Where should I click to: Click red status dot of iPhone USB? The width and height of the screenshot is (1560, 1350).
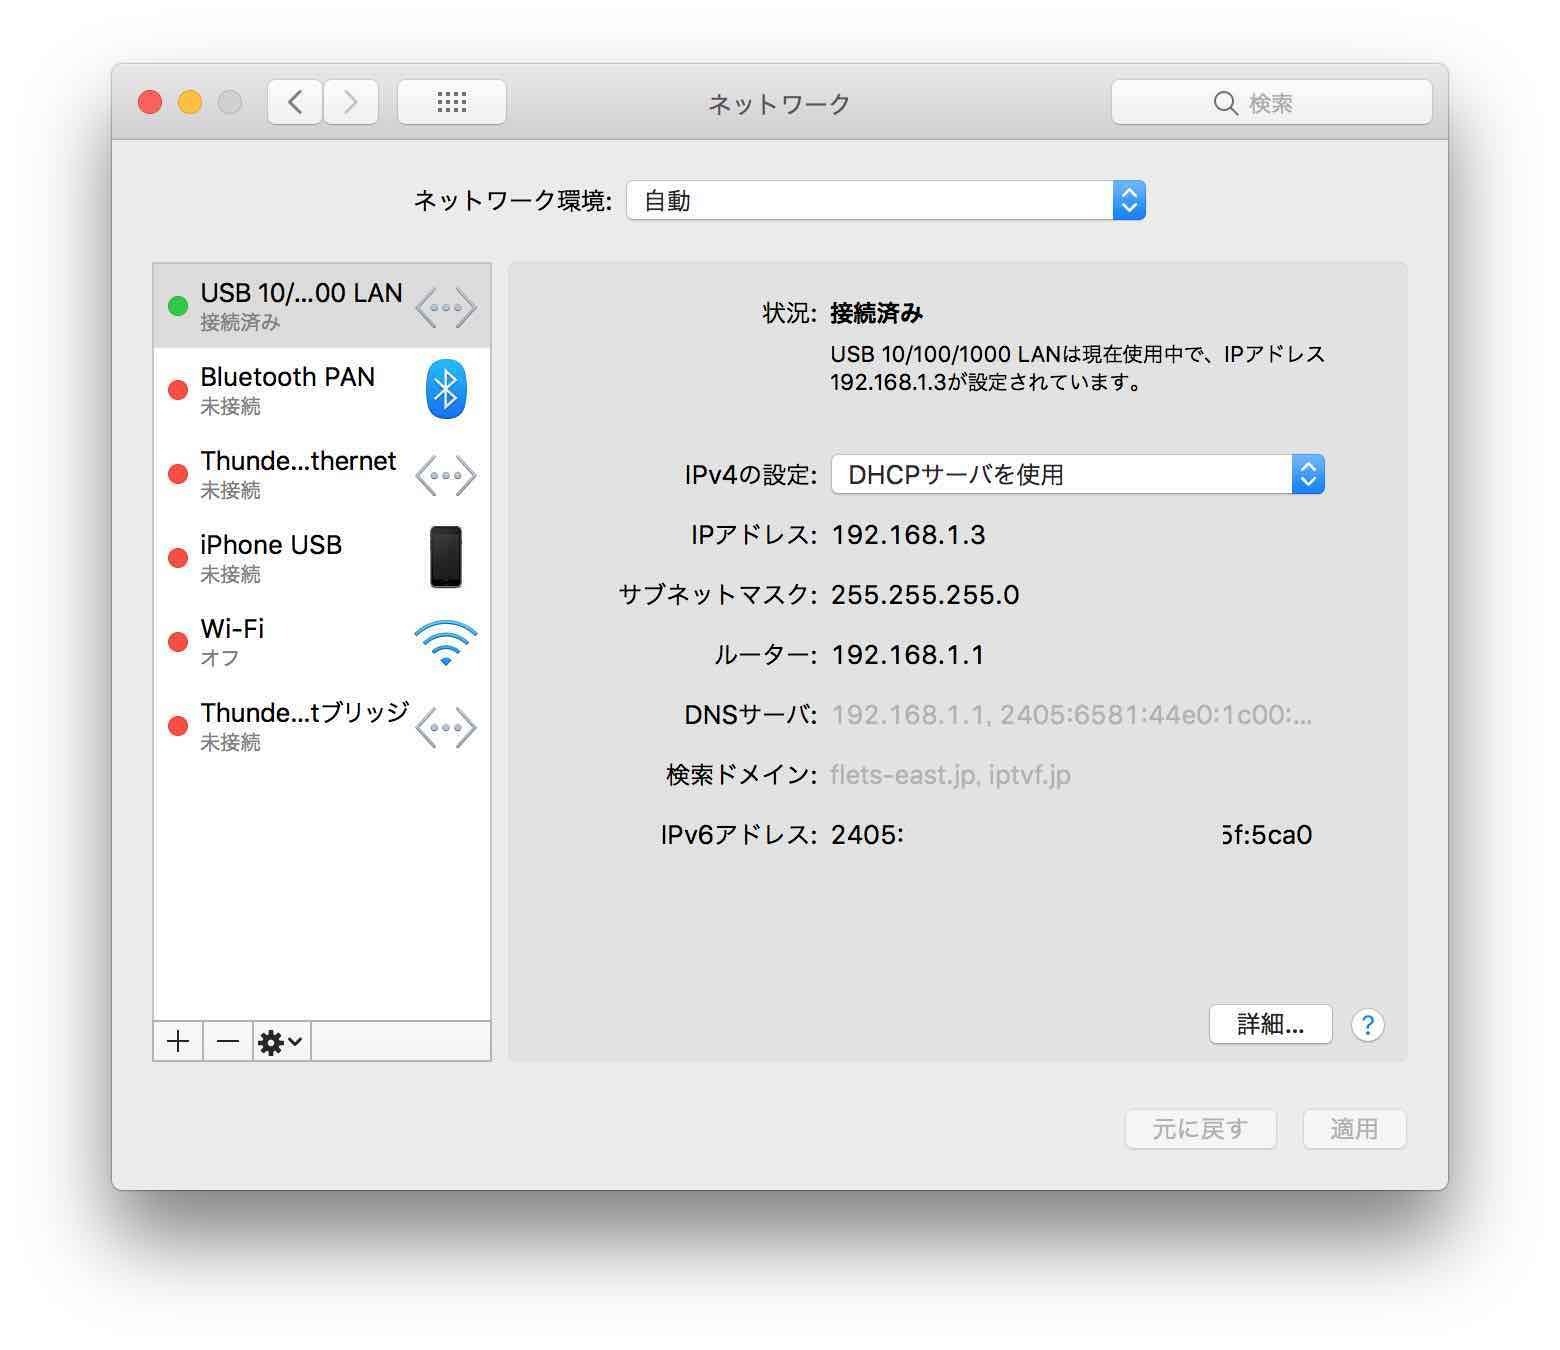[x=178, y=558]
